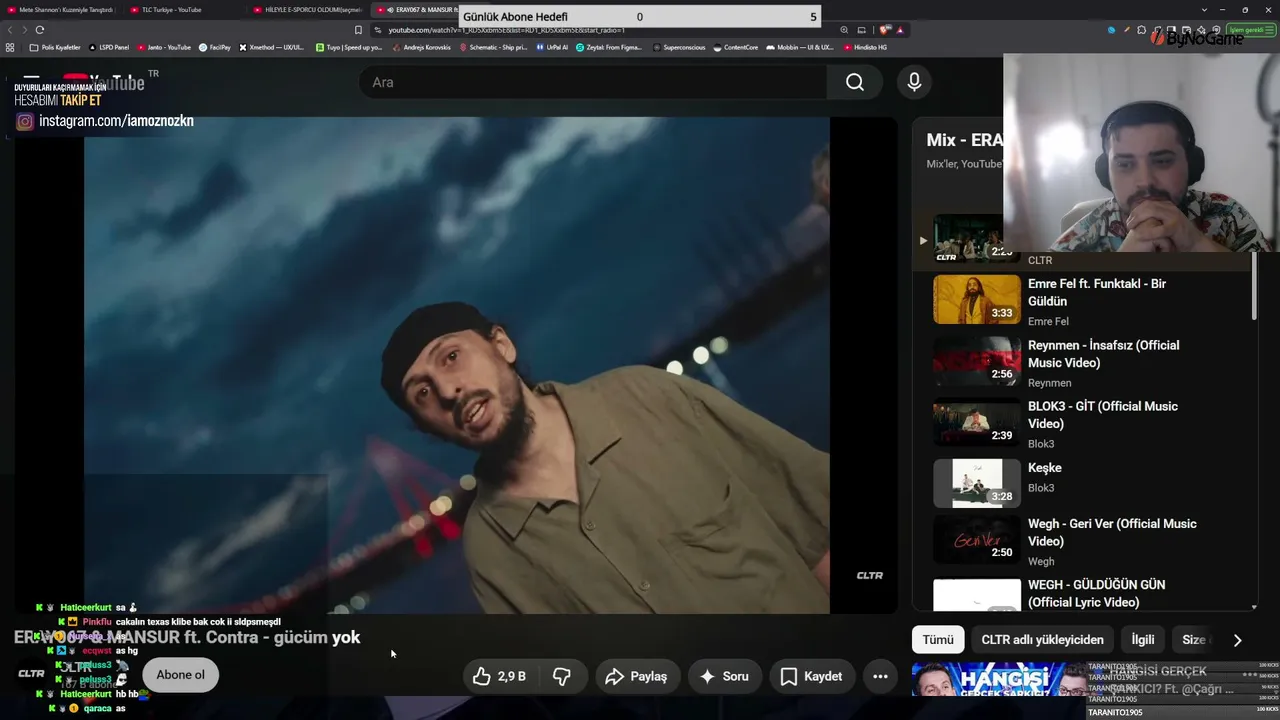Screen dimensions: 1280x720
Task: Open the browser apps grid in bookmarks bar
Action: click(10, 47)
